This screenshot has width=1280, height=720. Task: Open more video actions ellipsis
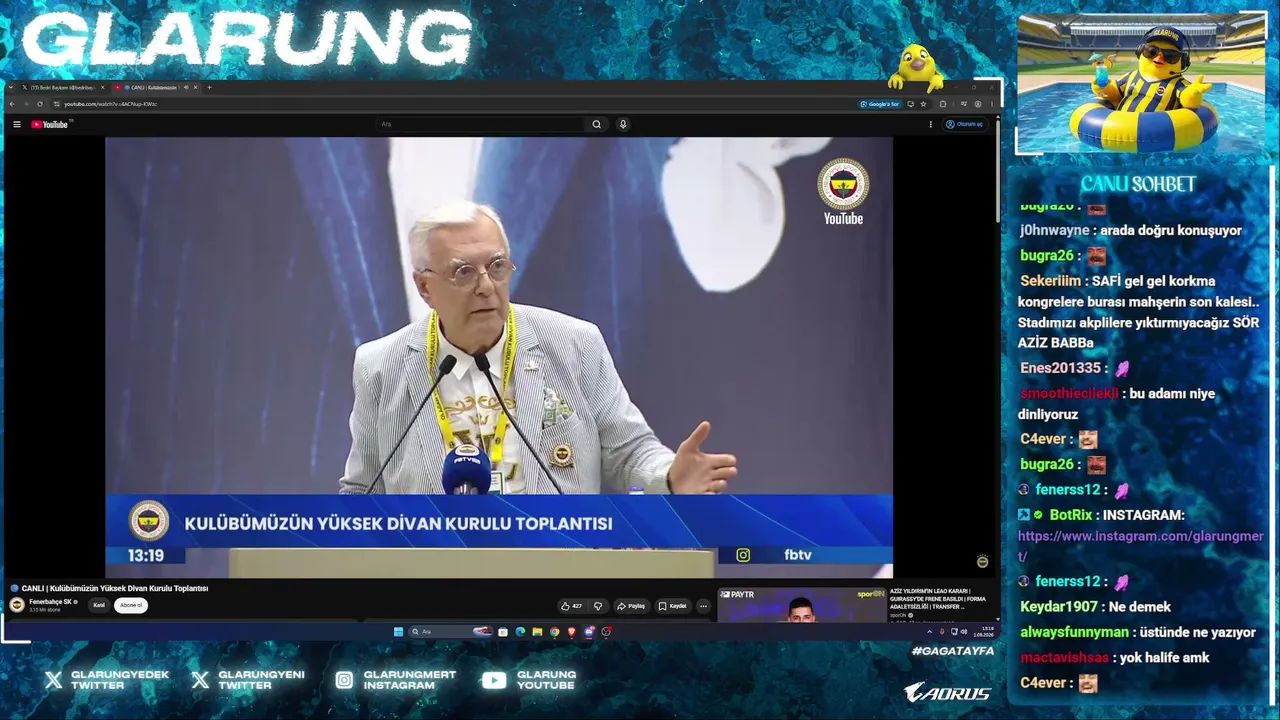703,606
